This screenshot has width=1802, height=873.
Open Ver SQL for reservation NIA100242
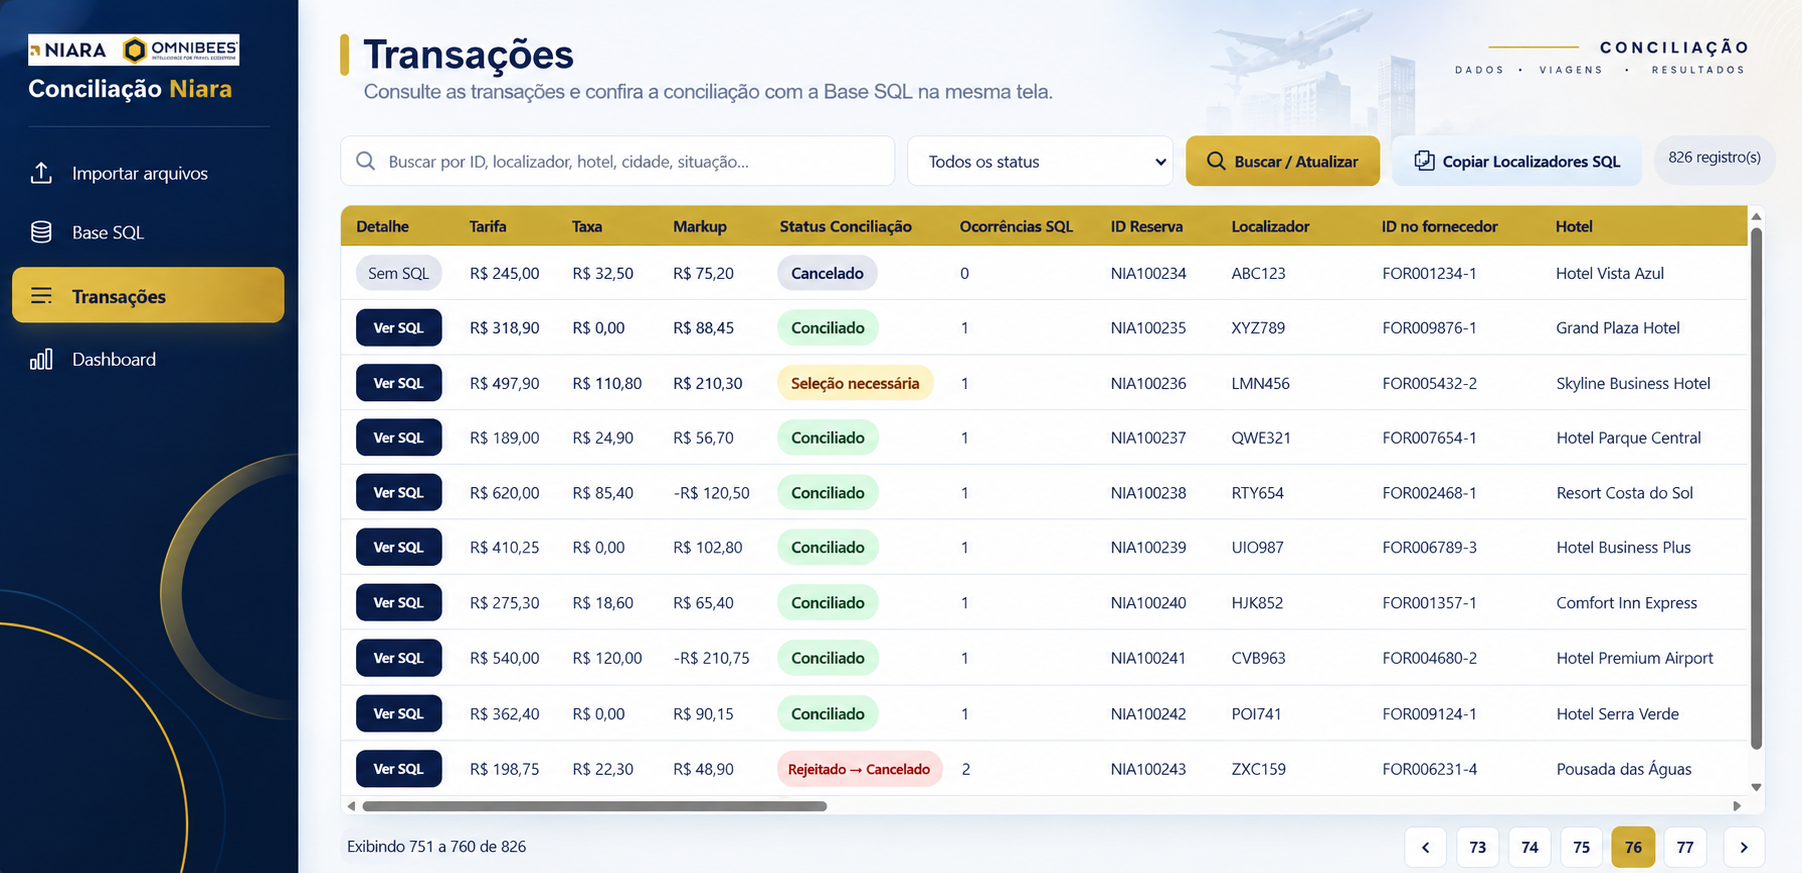click(398, 714)
